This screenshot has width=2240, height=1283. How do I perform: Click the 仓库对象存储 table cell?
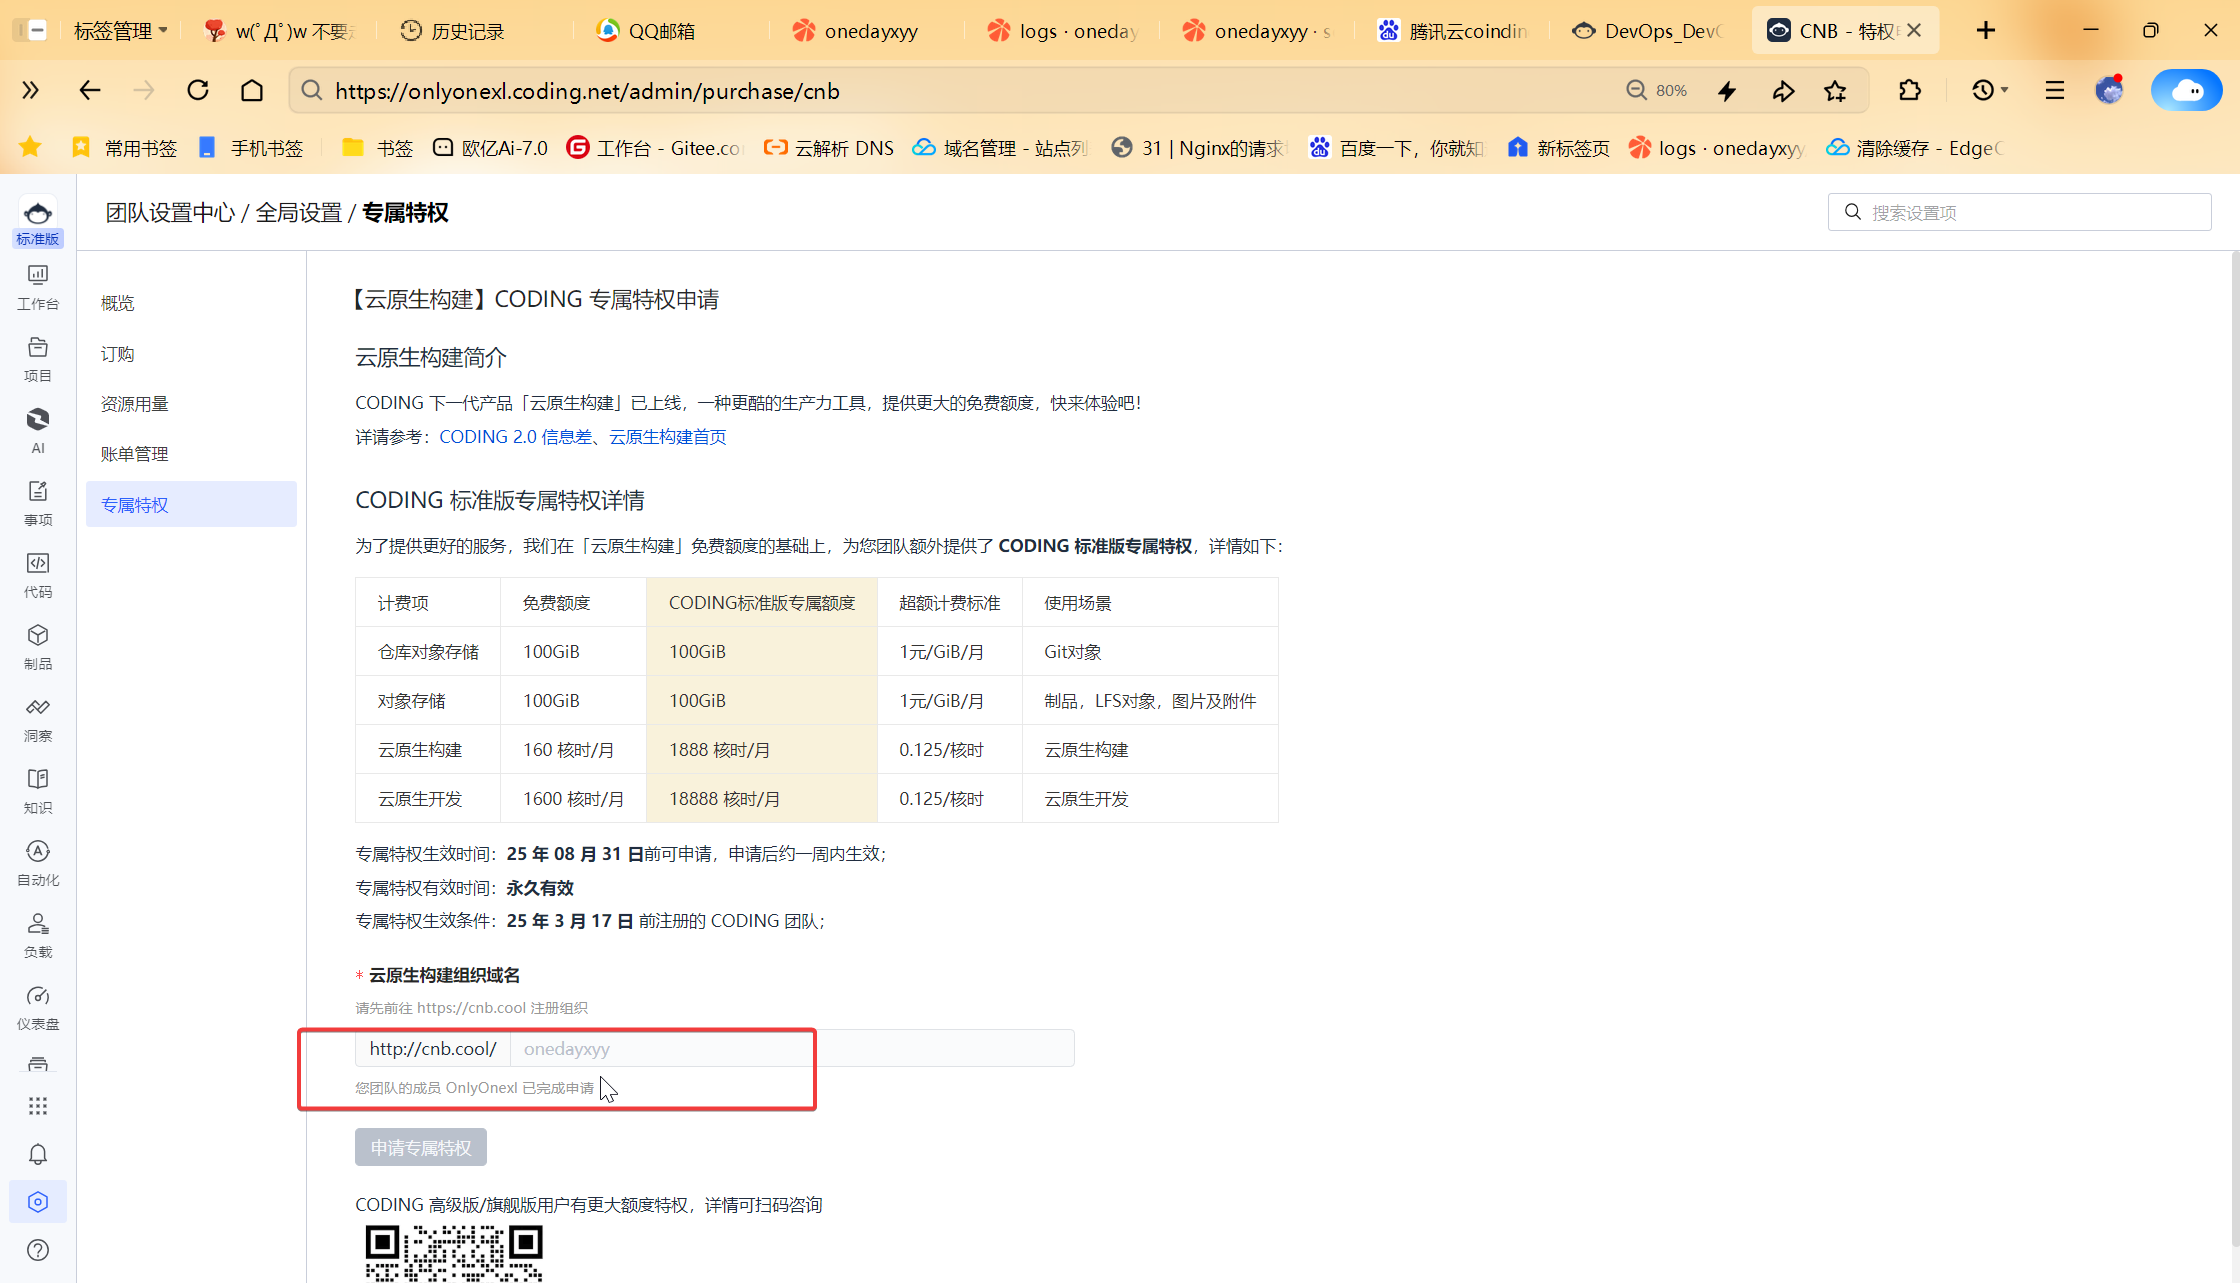428,652
